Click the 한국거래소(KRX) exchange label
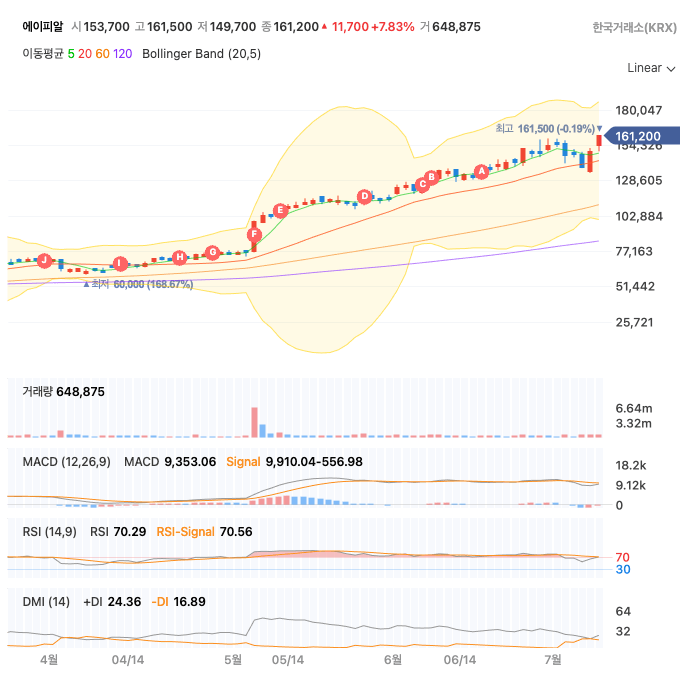This screenshot has height=697, width=680. (634, 28)
